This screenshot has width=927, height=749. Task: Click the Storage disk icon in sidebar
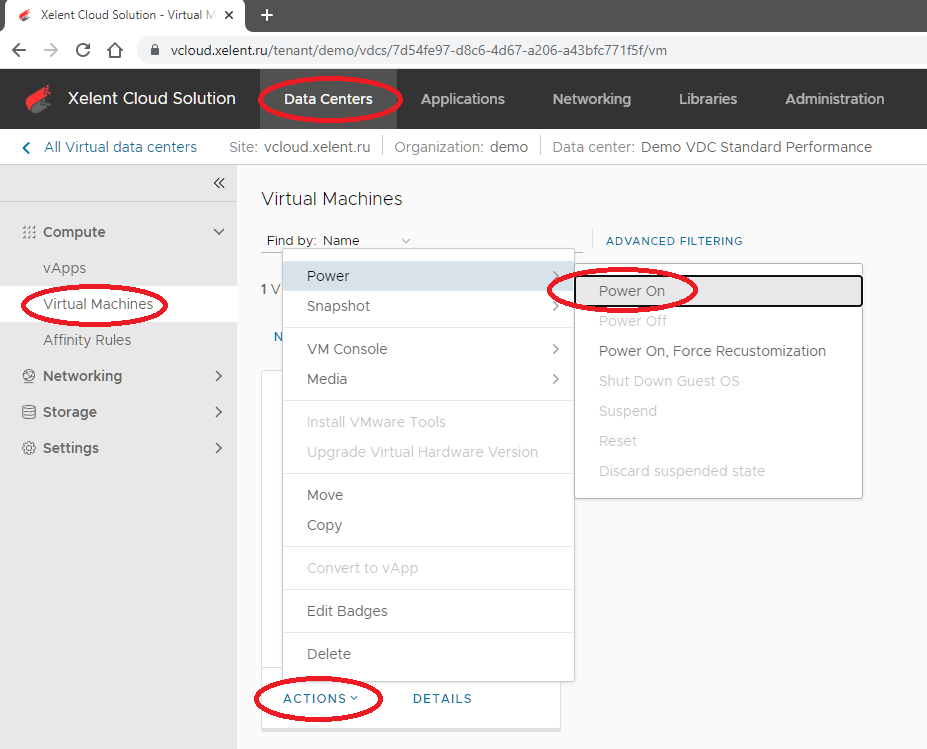tap(28, 412)
